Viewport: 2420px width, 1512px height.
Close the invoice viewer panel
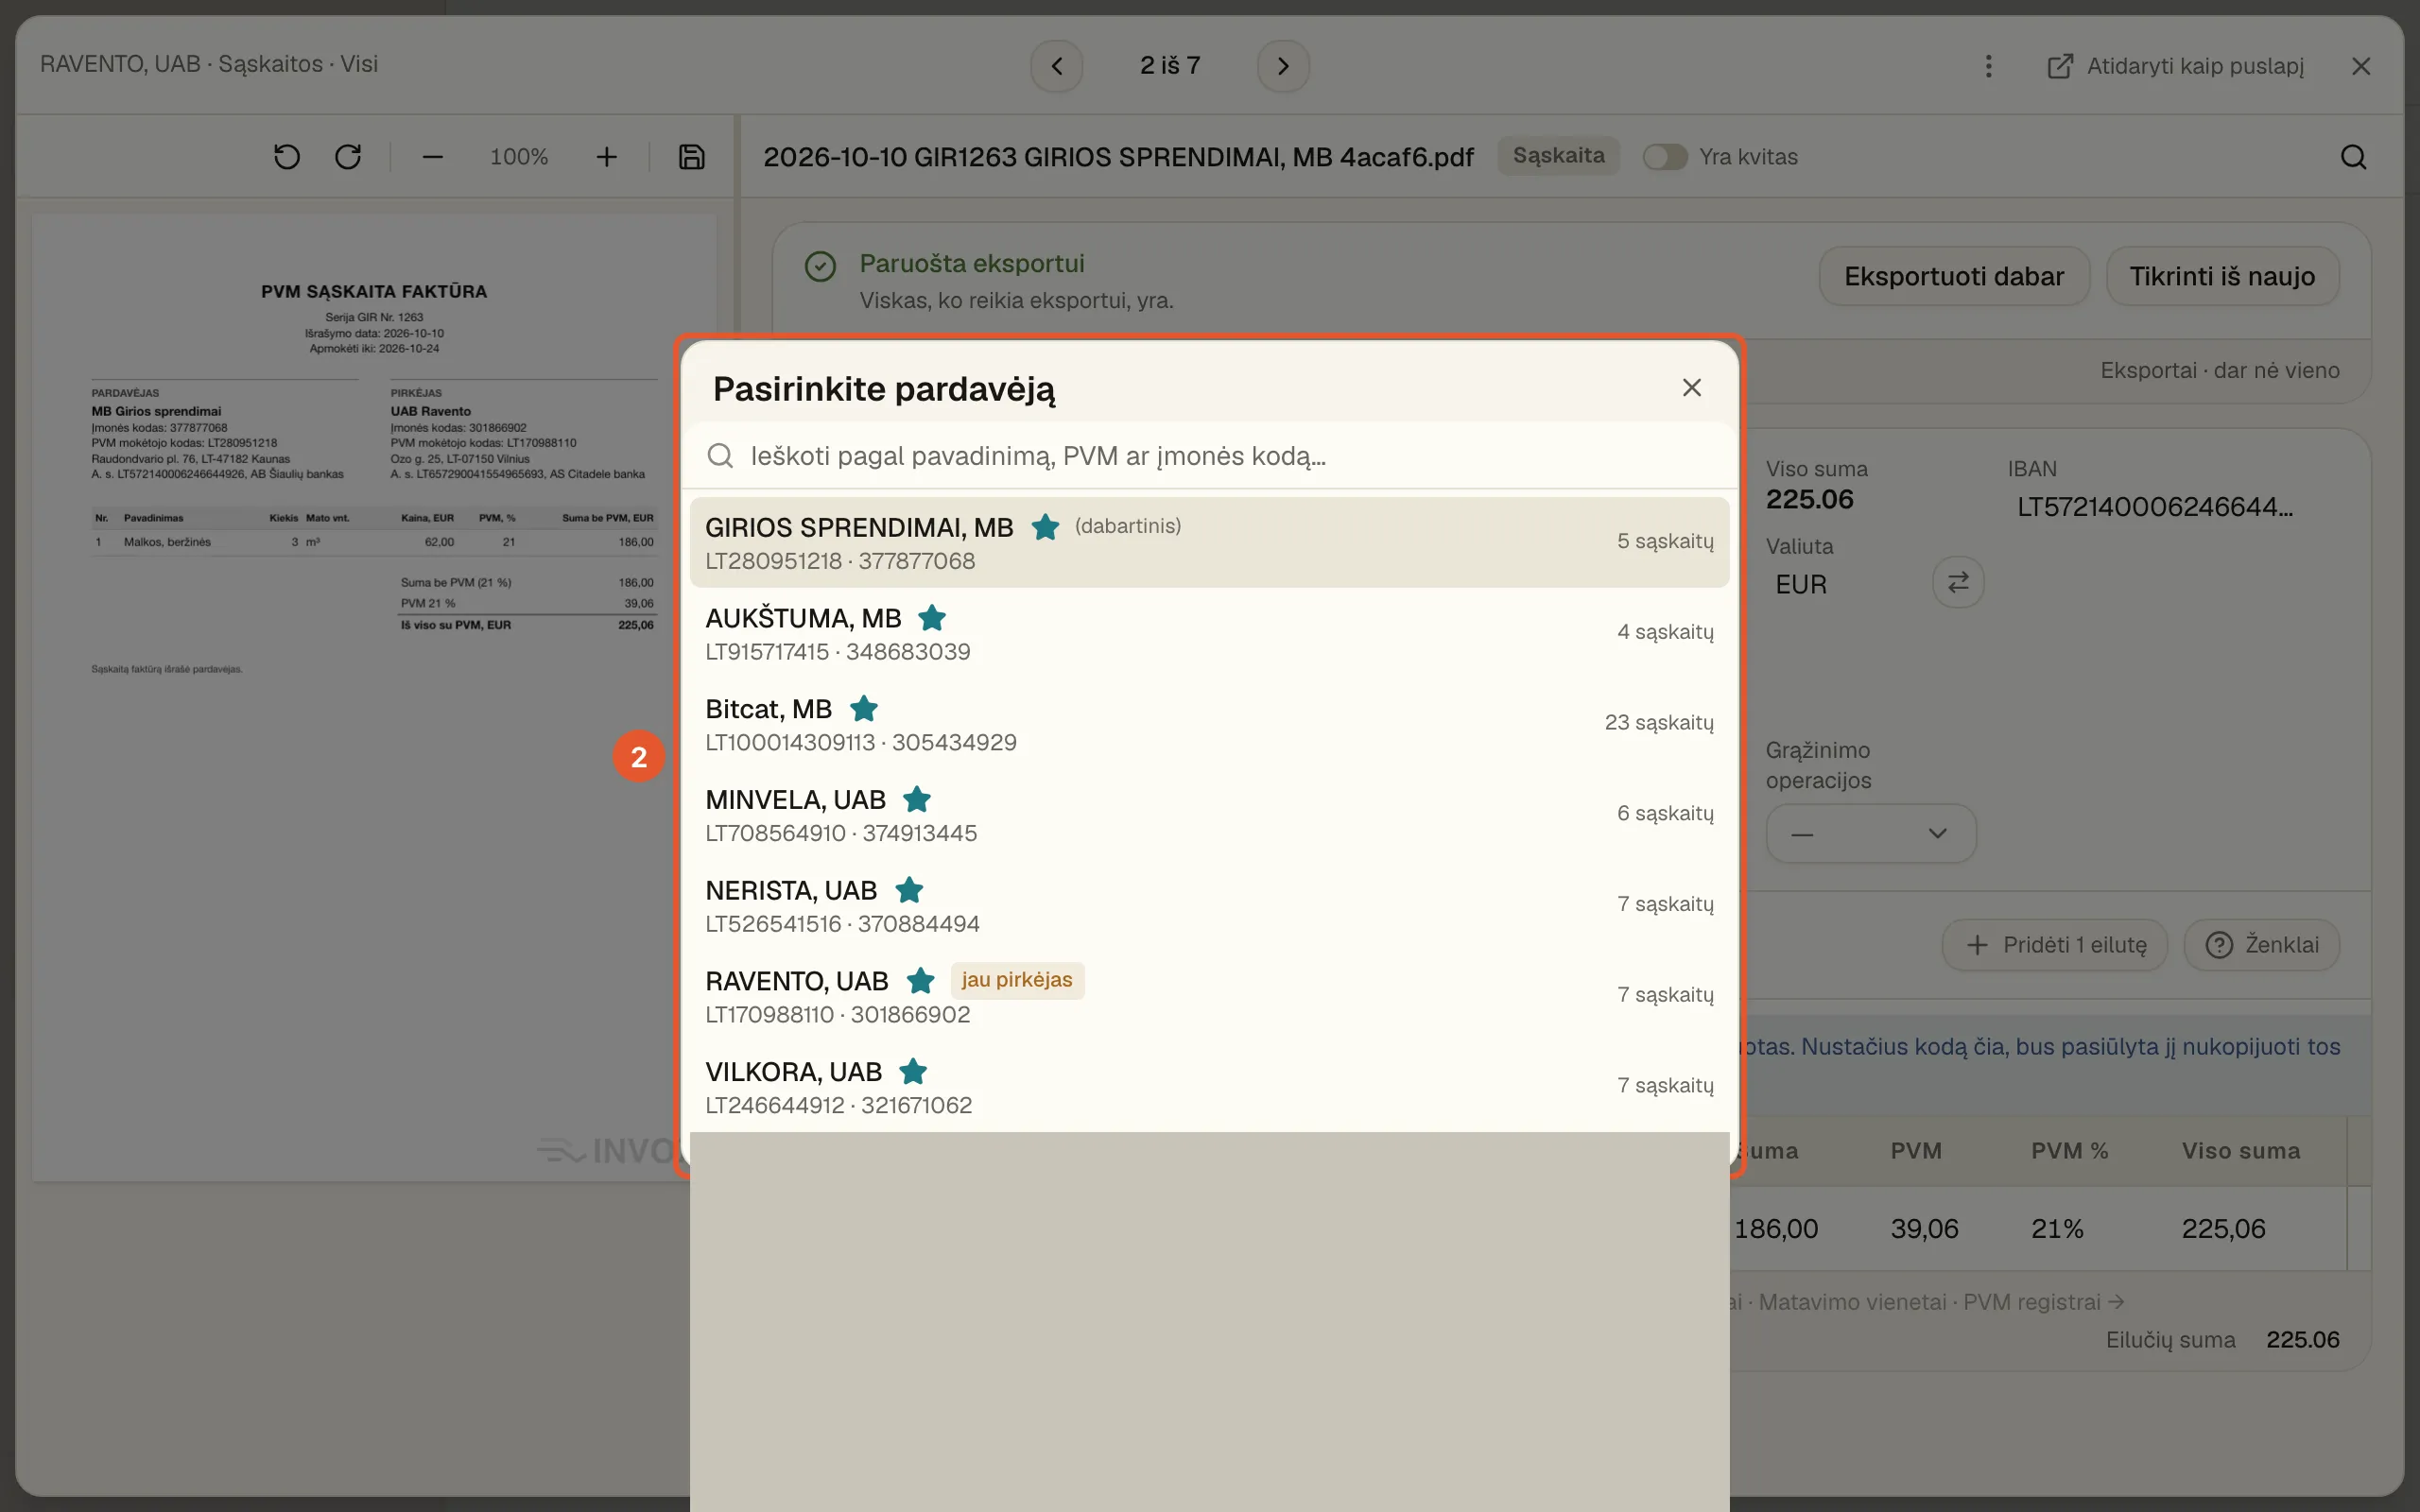coord(2361,66)
